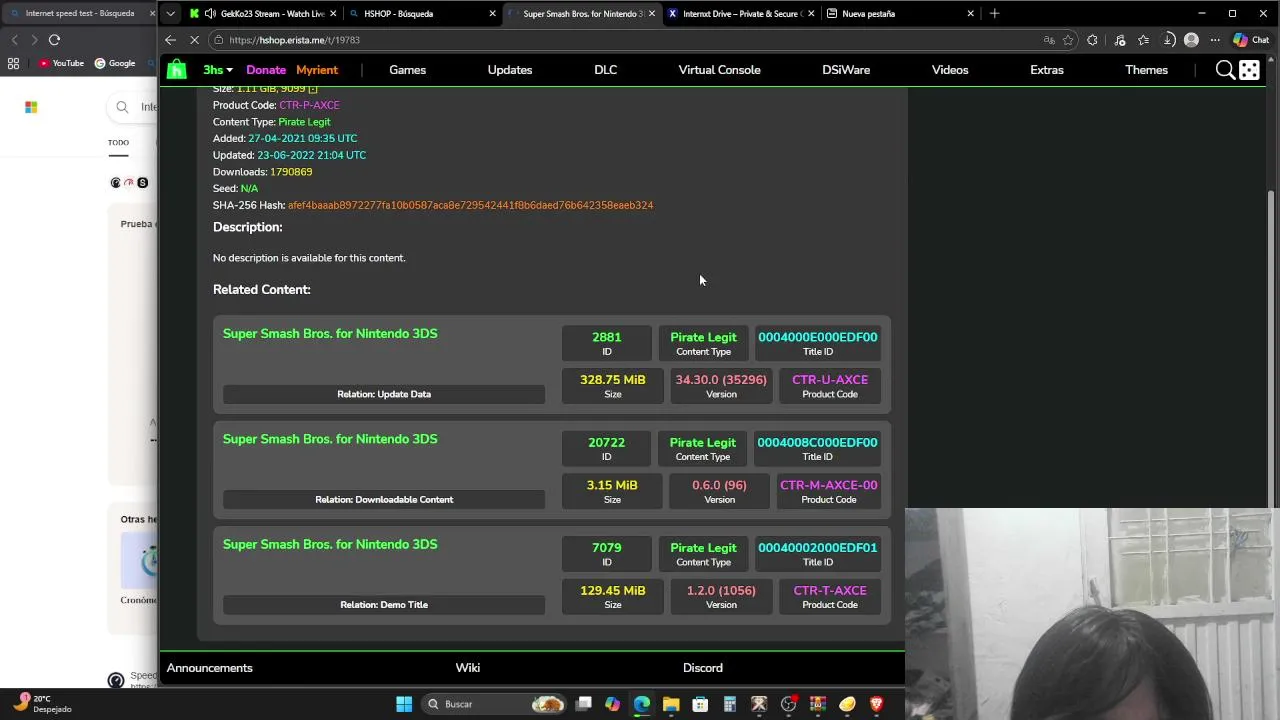Click the taskbar Buscar search box
The width and height of the screenshot is (1280, 720).
(495, 704)
